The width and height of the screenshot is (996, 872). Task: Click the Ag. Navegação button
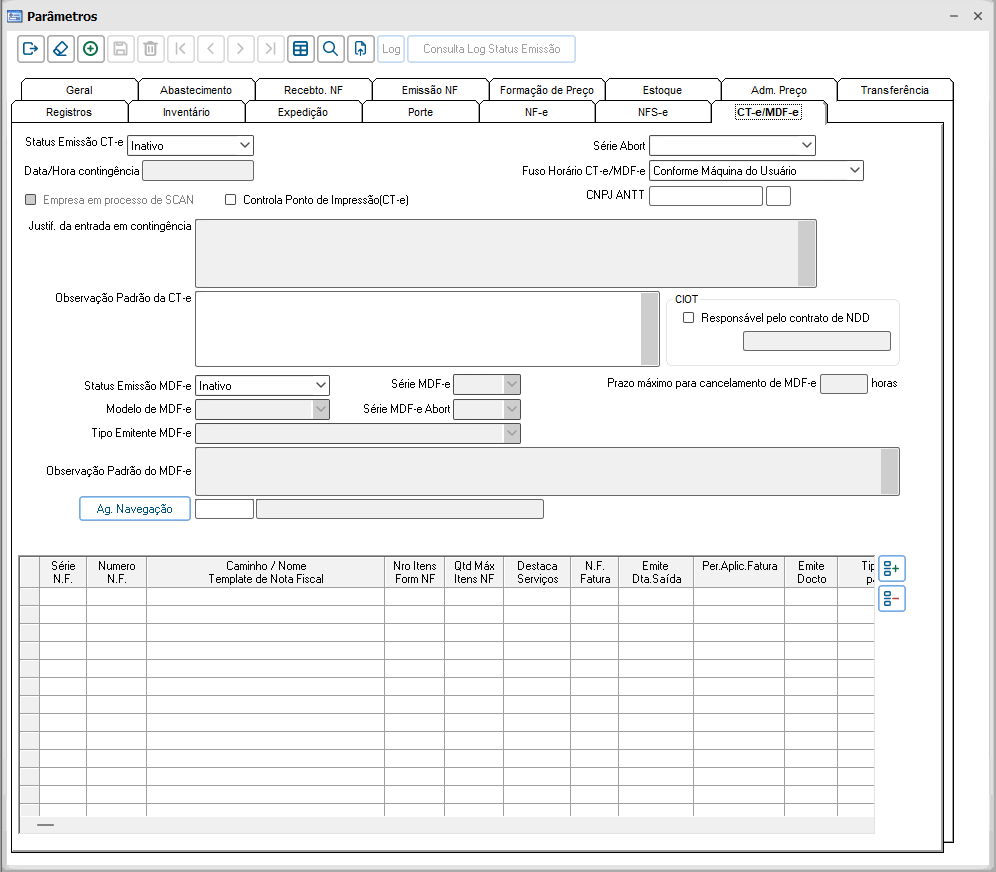[x=134, y=509]
